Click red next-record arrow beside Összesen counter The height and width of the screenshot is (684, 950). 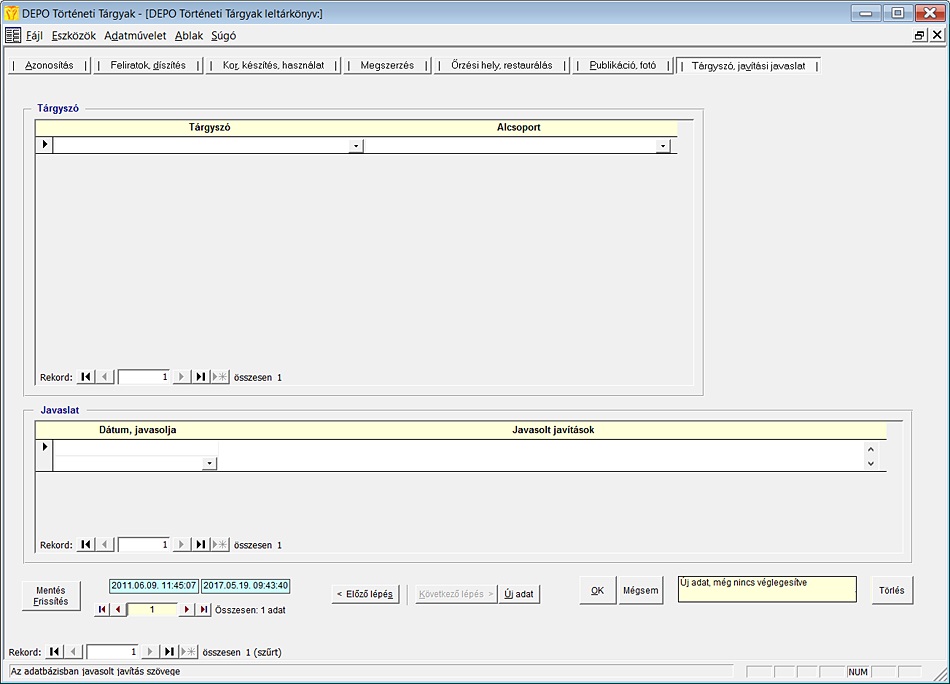point(186,609)
